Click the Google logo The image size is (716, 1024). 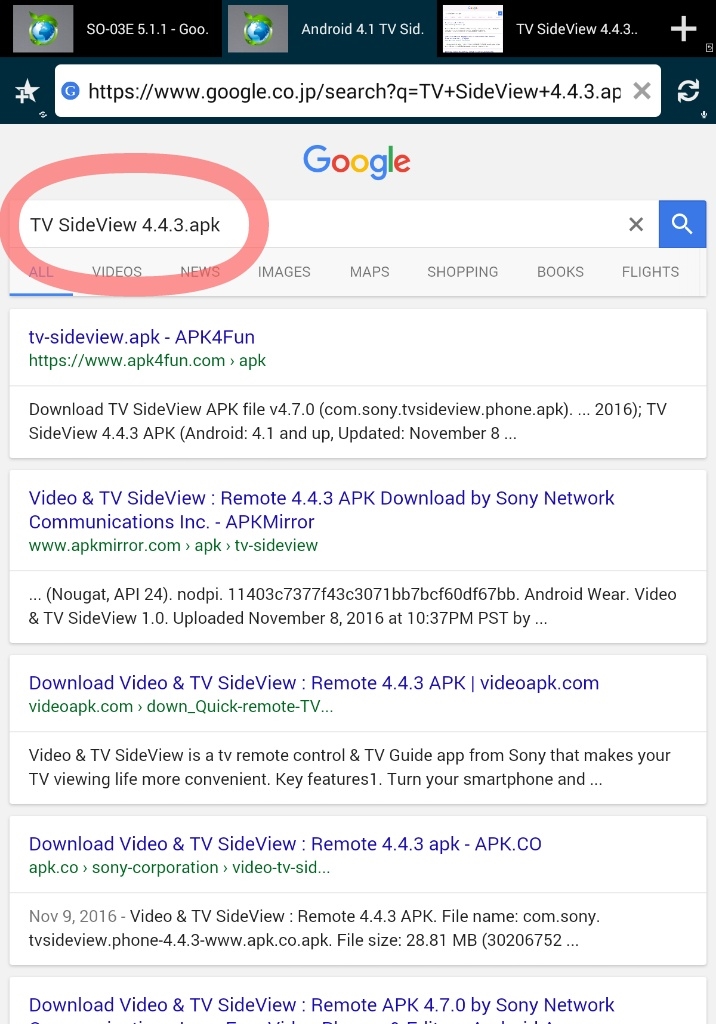(357, 161)
